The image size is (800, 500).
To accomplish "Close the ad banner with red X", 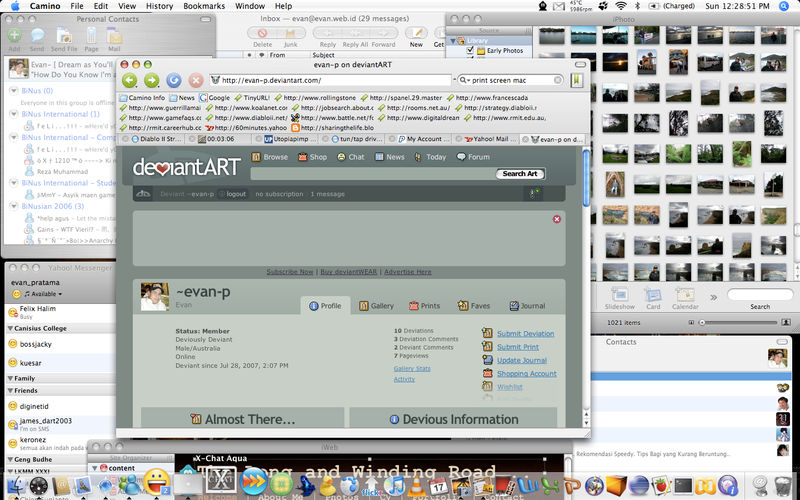I will [557, 219].
